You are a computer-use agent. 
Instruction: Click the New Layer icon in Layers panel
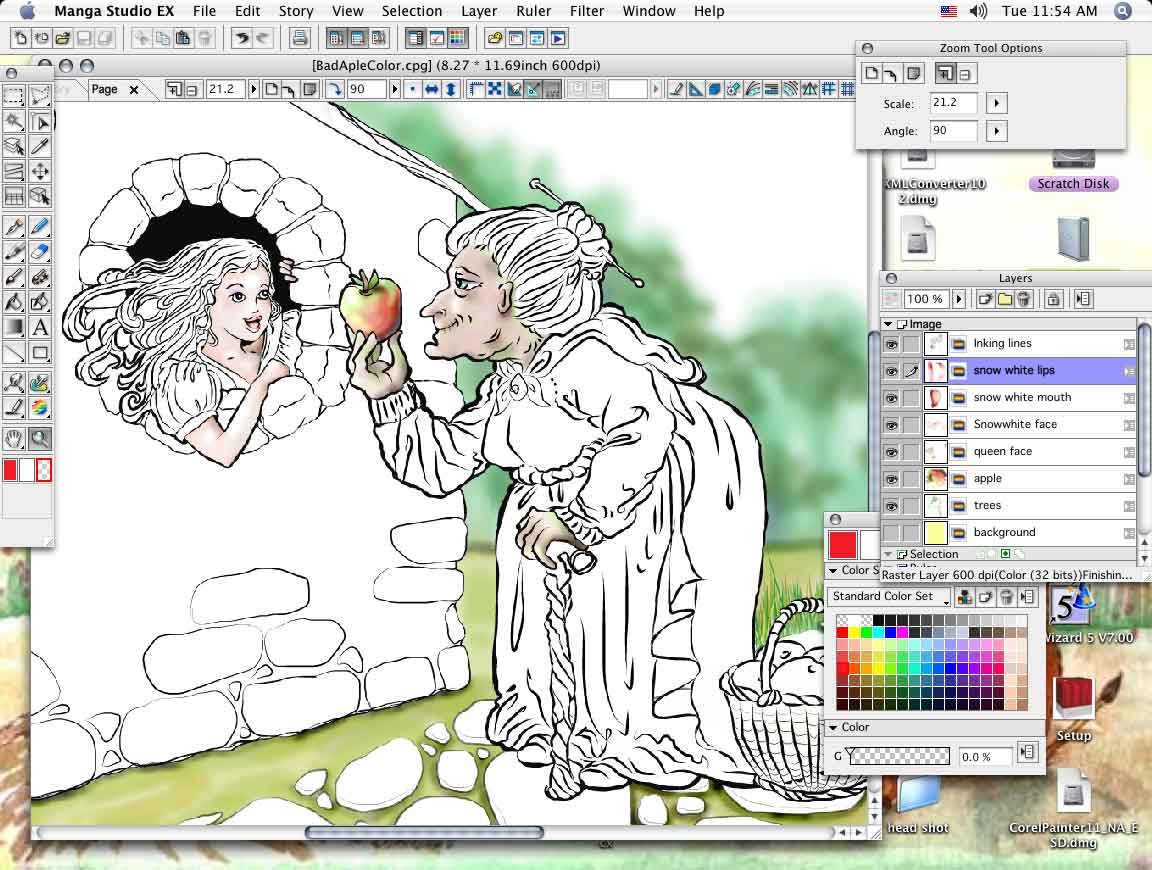(985, 299)
